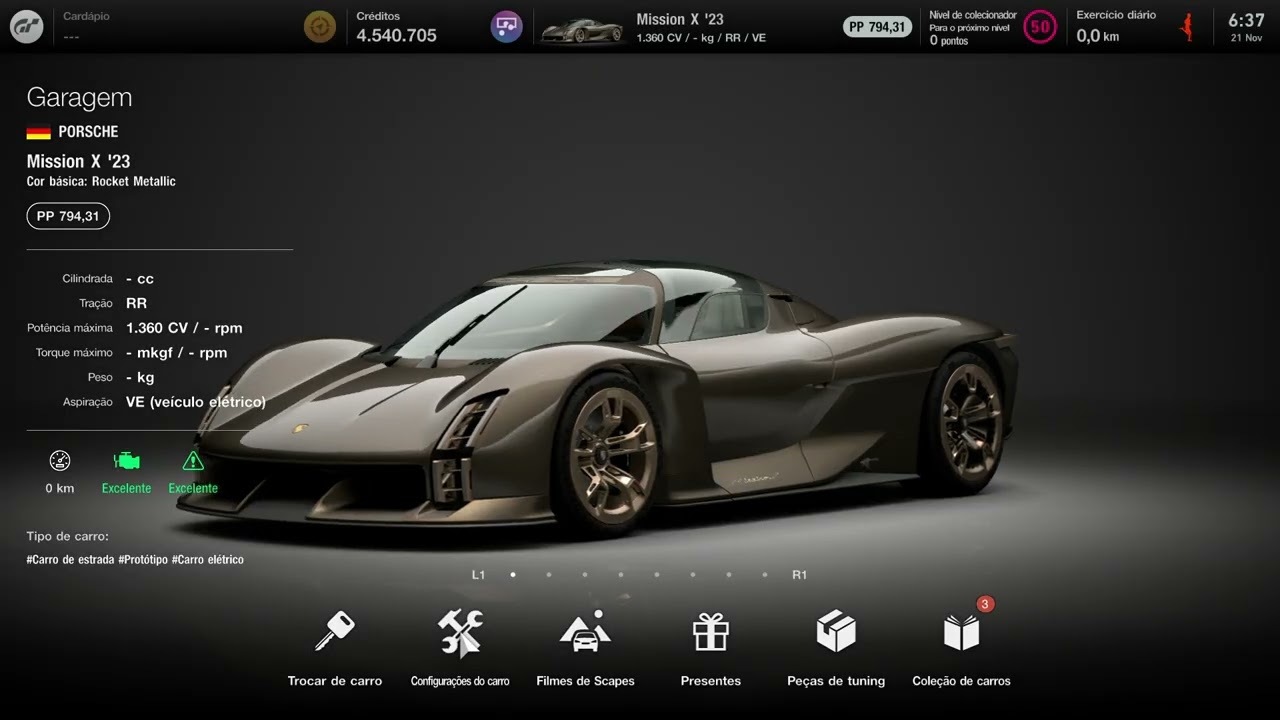
Task: Click the odometer 0 km icon
Action: pyautogui.click(x=60, y=461)
